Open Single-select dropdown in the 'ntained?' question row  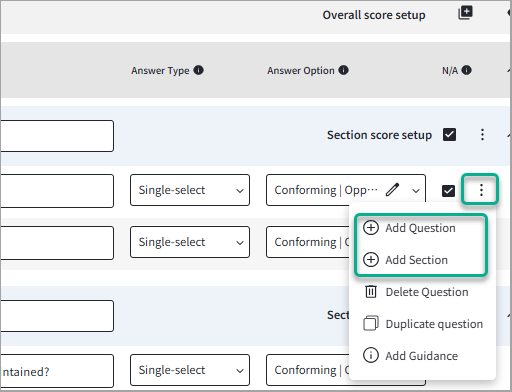[190, 370]
